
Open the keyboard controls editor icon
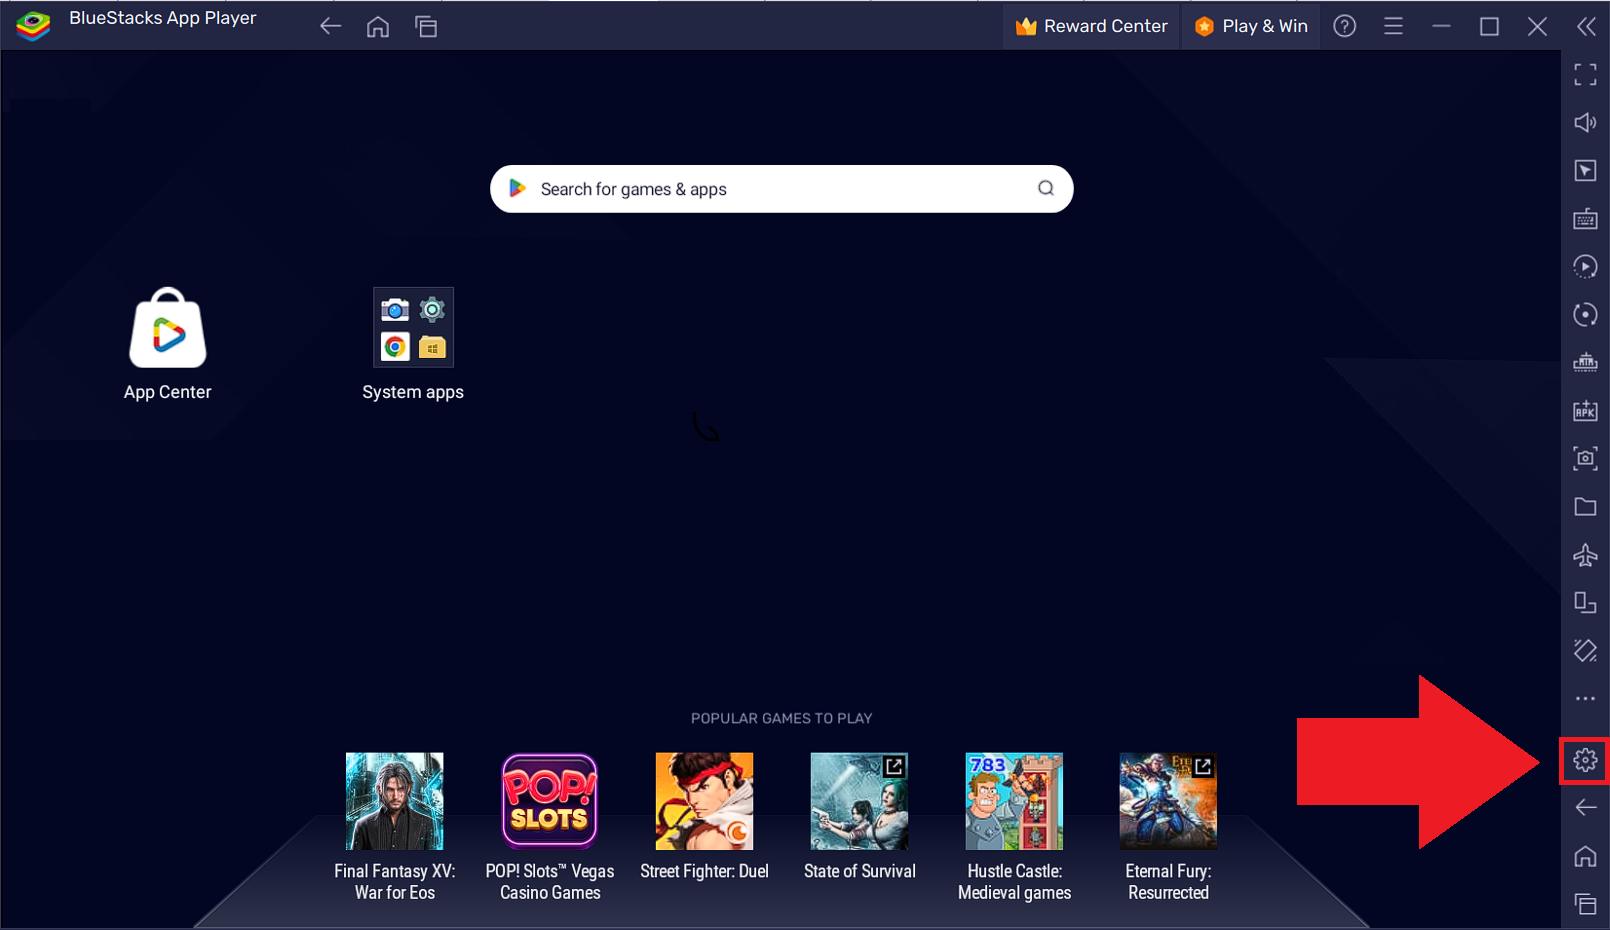click(1585, 218)
